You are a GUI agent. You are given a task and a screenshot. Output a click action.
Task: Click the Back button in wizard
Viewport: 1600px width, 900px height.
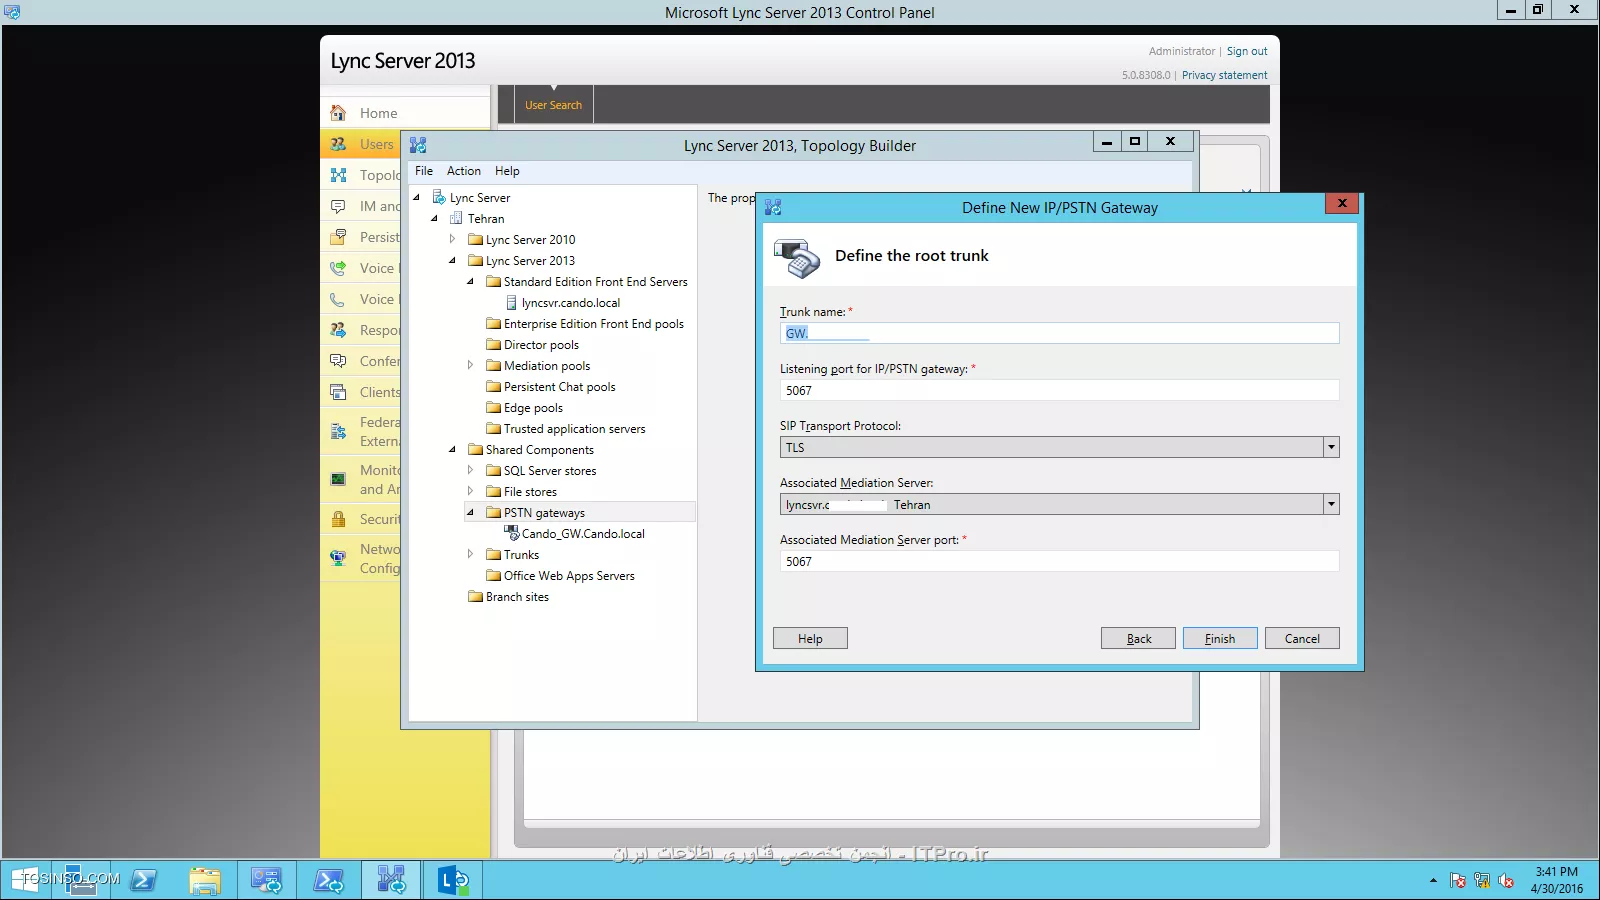tap(1138, 638)
